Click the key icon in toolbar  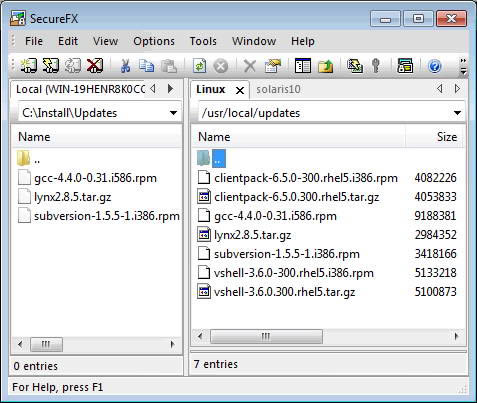pos(376,66)
